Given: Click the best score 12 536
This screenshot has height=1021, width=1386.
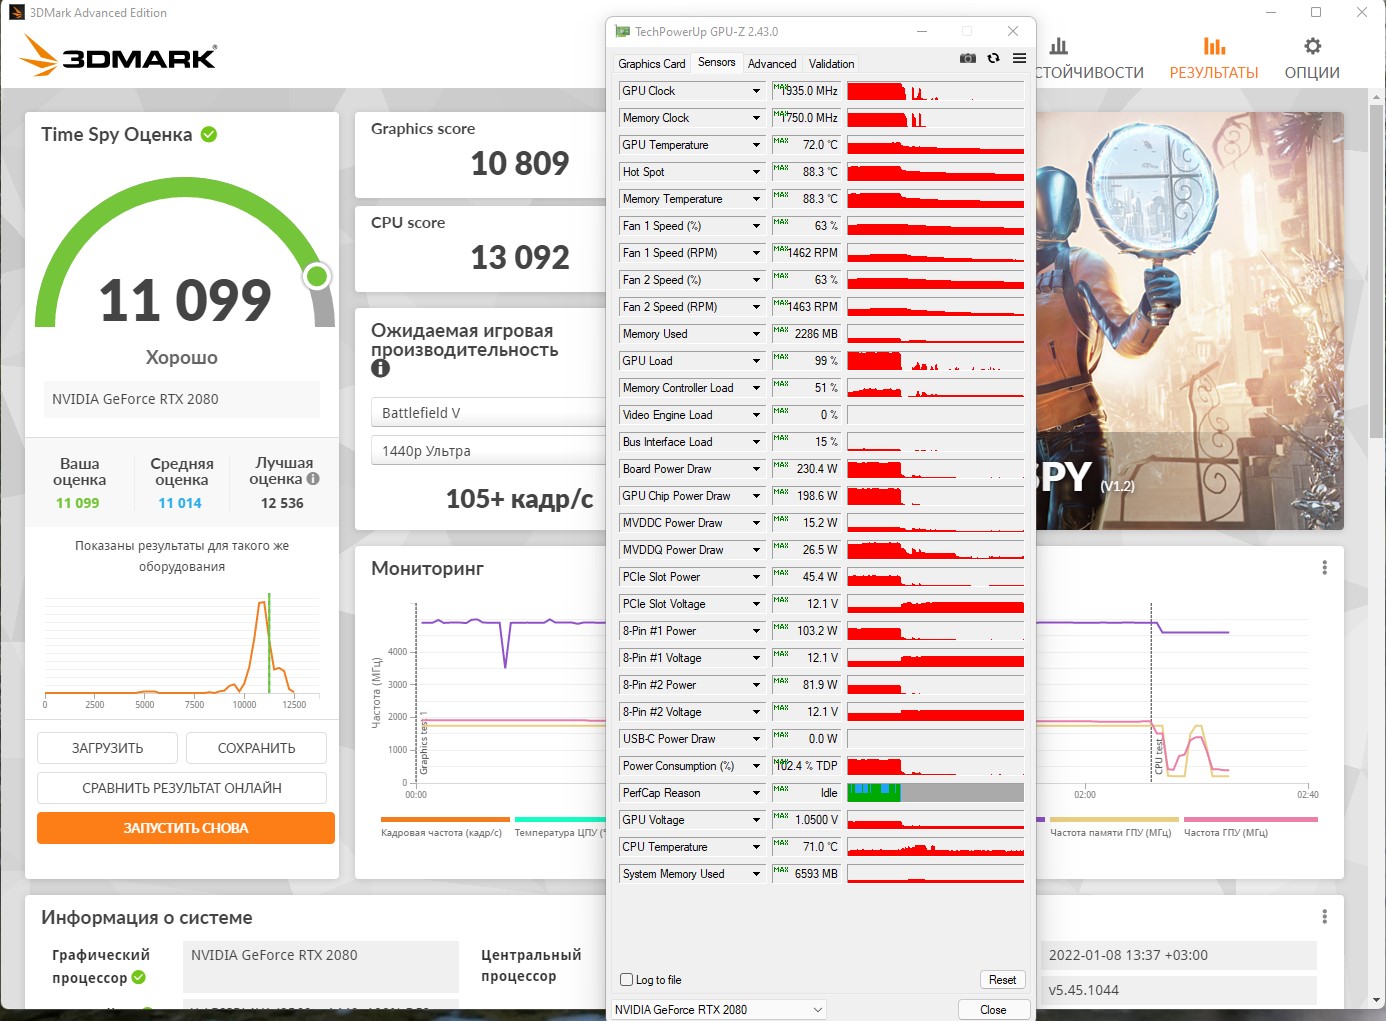Looking at the screenshot, I should (x=282, y=503).
